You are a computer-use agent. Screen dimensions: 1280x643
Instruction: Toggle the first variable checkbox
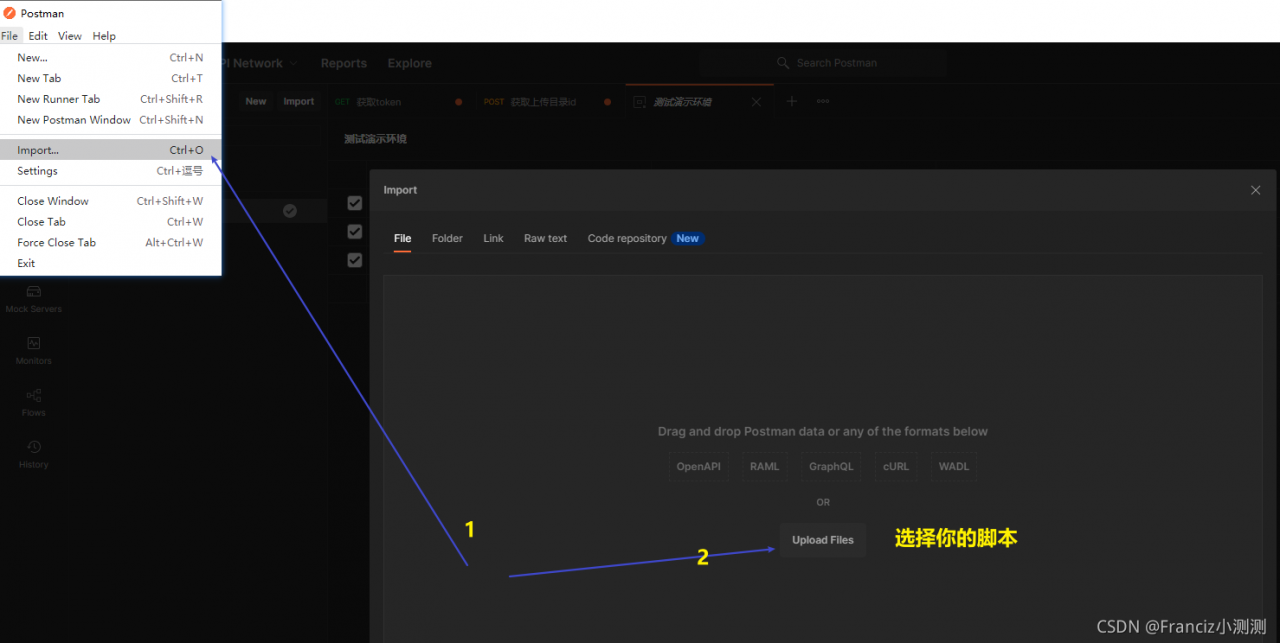(354, 203)
